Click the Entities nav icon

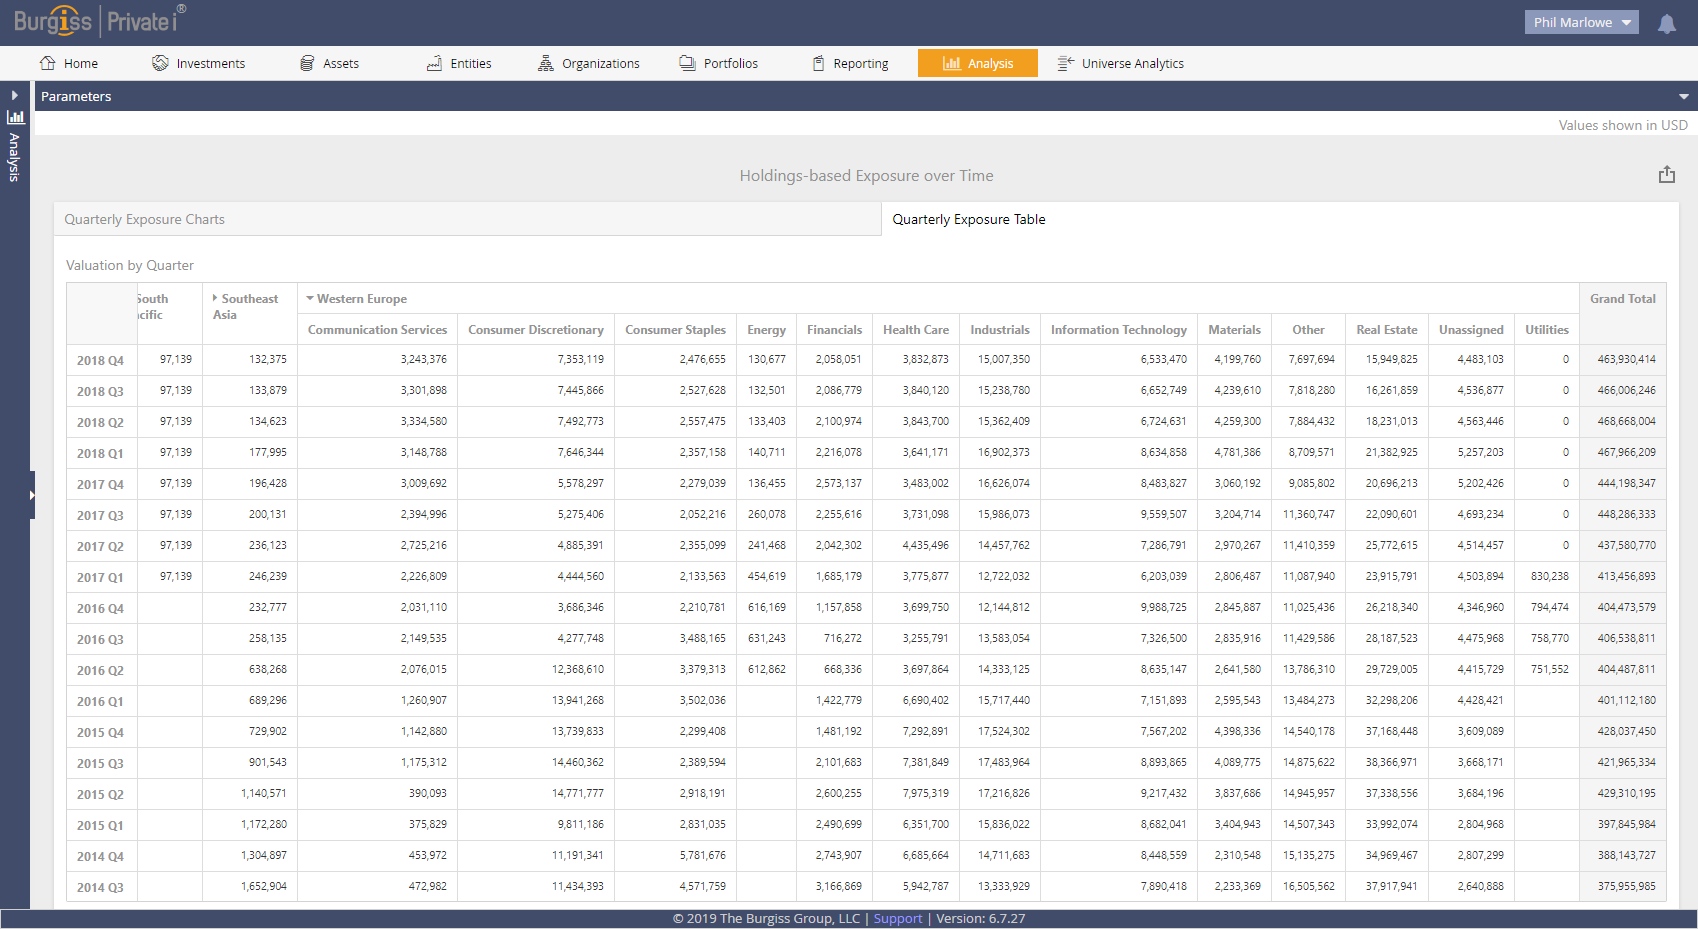434,63
